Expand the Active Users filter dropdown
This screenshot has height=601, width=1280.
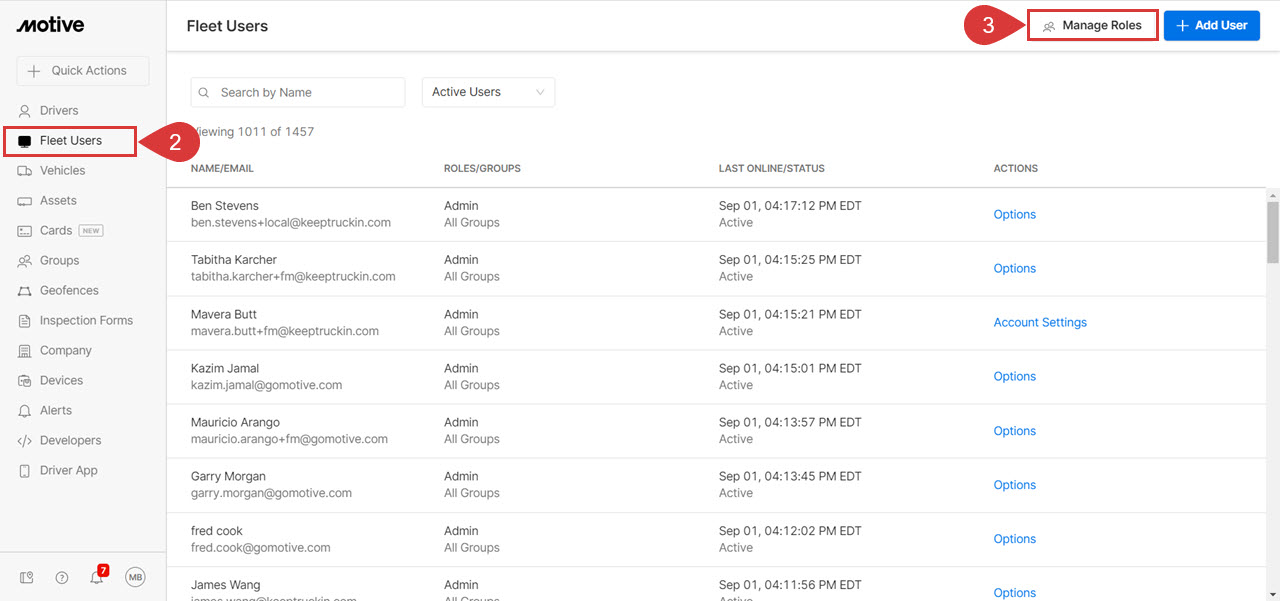click(488, 92)
